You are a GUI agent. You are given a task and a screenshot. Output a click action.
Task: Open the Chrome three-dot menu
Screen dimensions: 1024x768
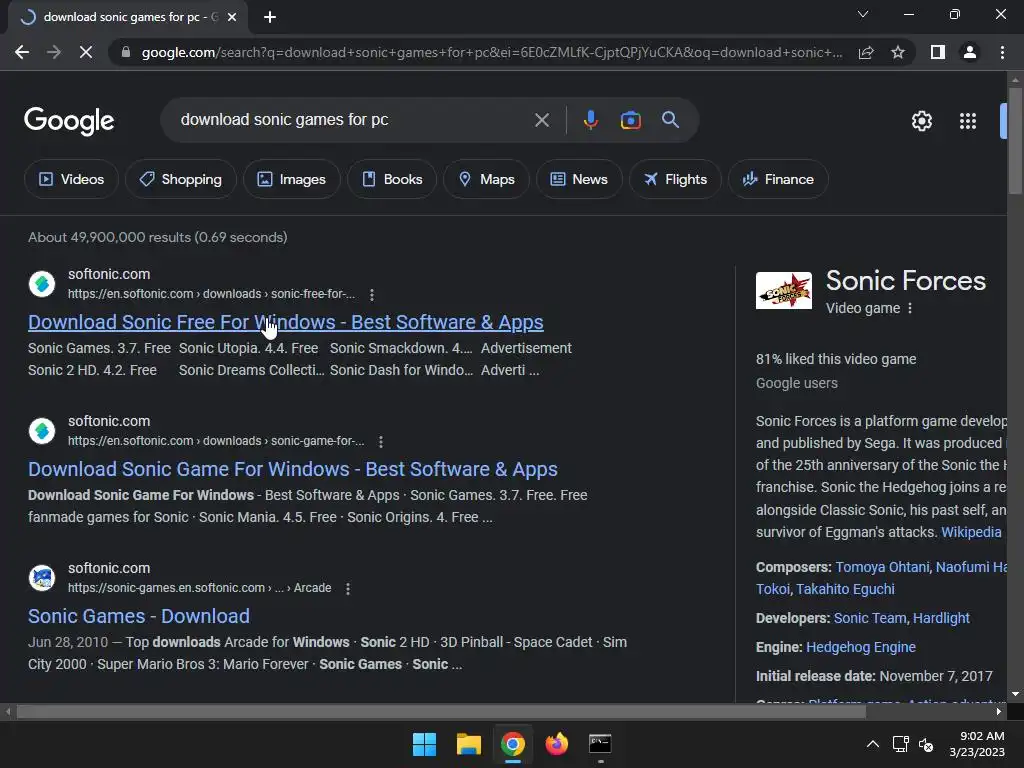[x=1002, y=52]
